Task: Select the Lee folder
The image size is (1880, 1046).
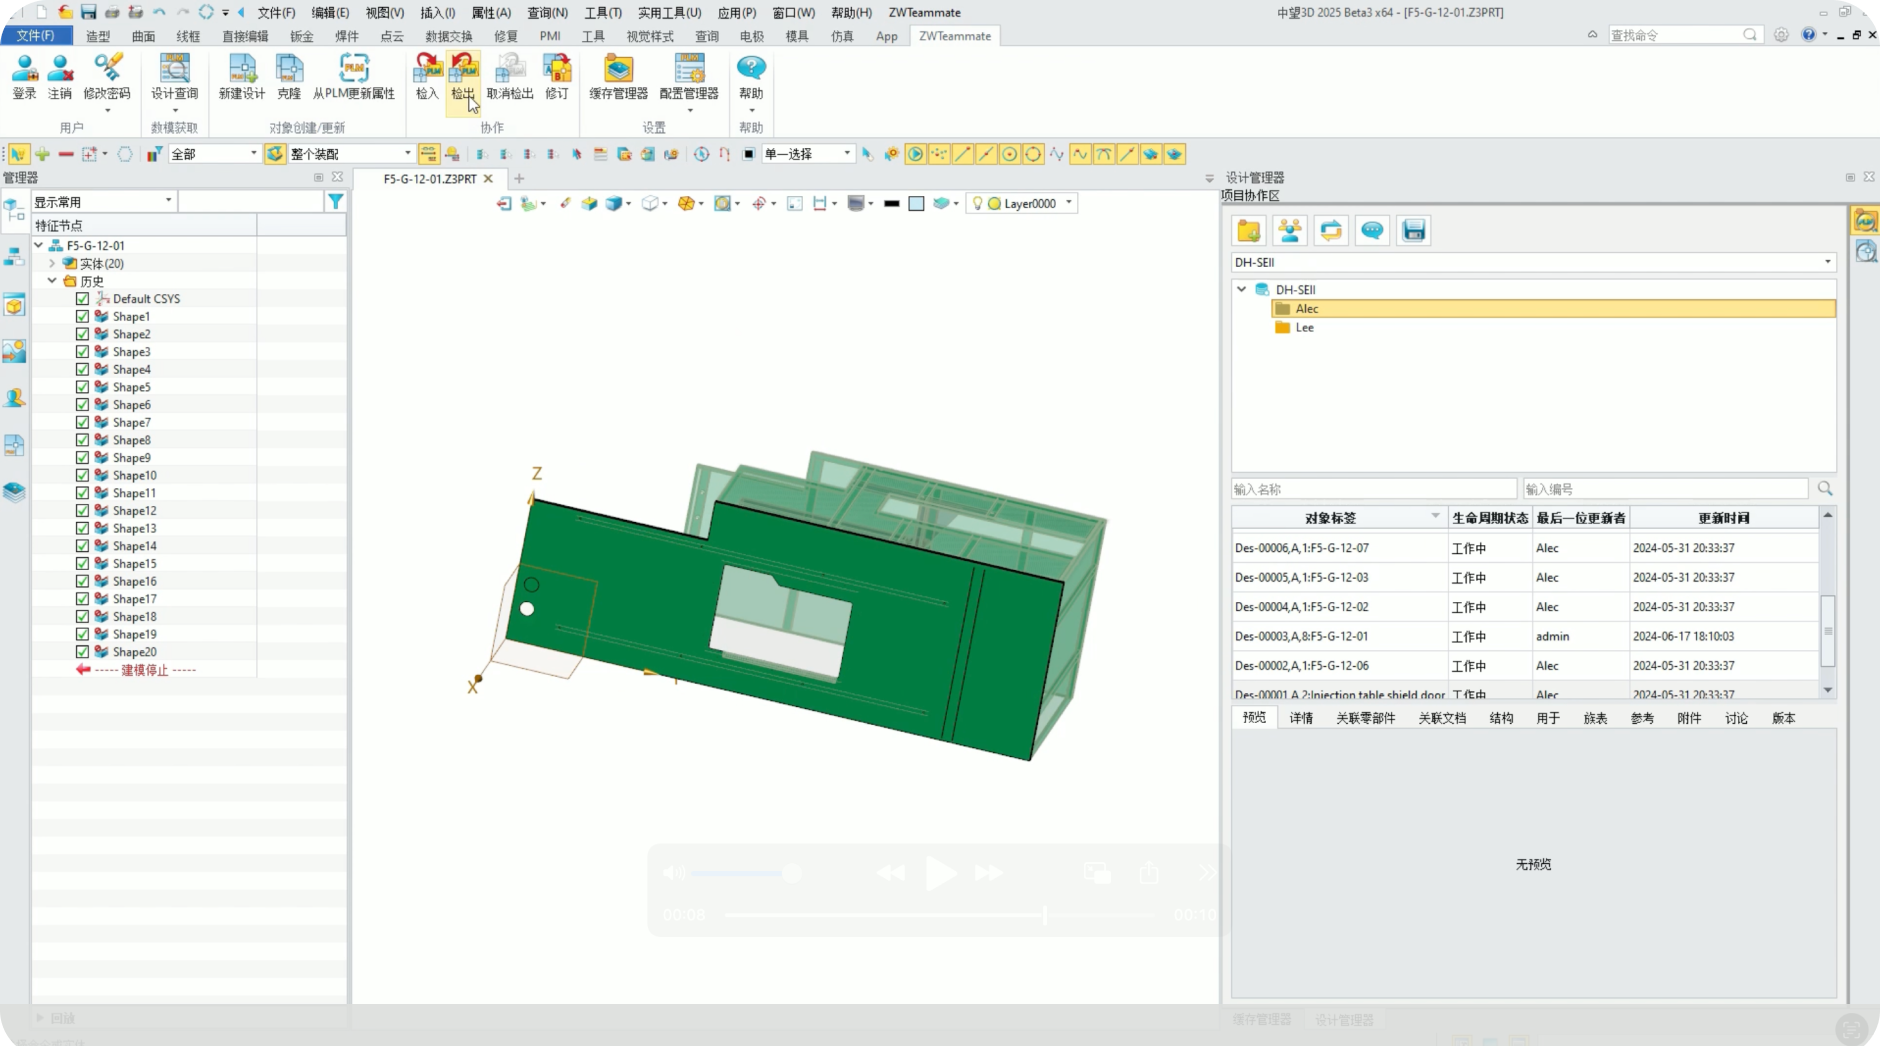Action: coord(1305,327)
